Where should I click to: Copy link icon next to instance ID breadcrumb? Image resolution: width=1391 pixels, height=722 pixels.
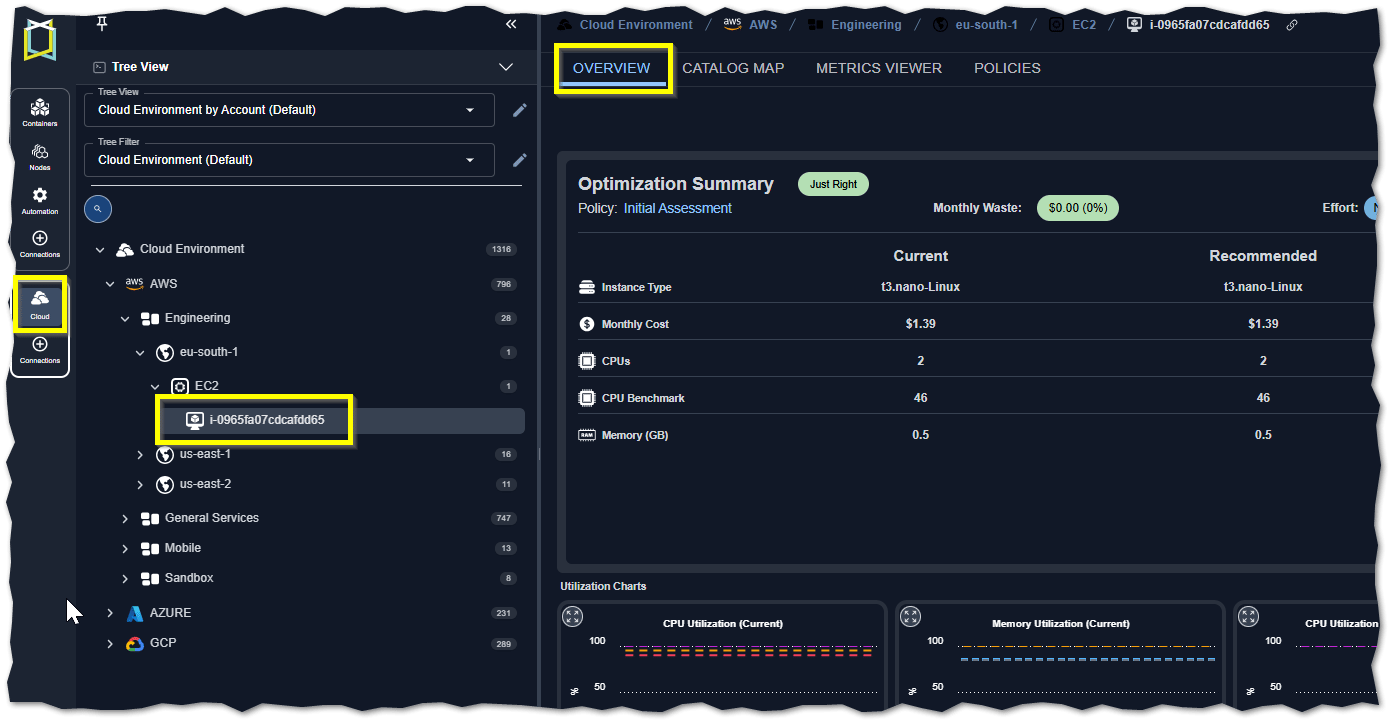pos(1292,25)
